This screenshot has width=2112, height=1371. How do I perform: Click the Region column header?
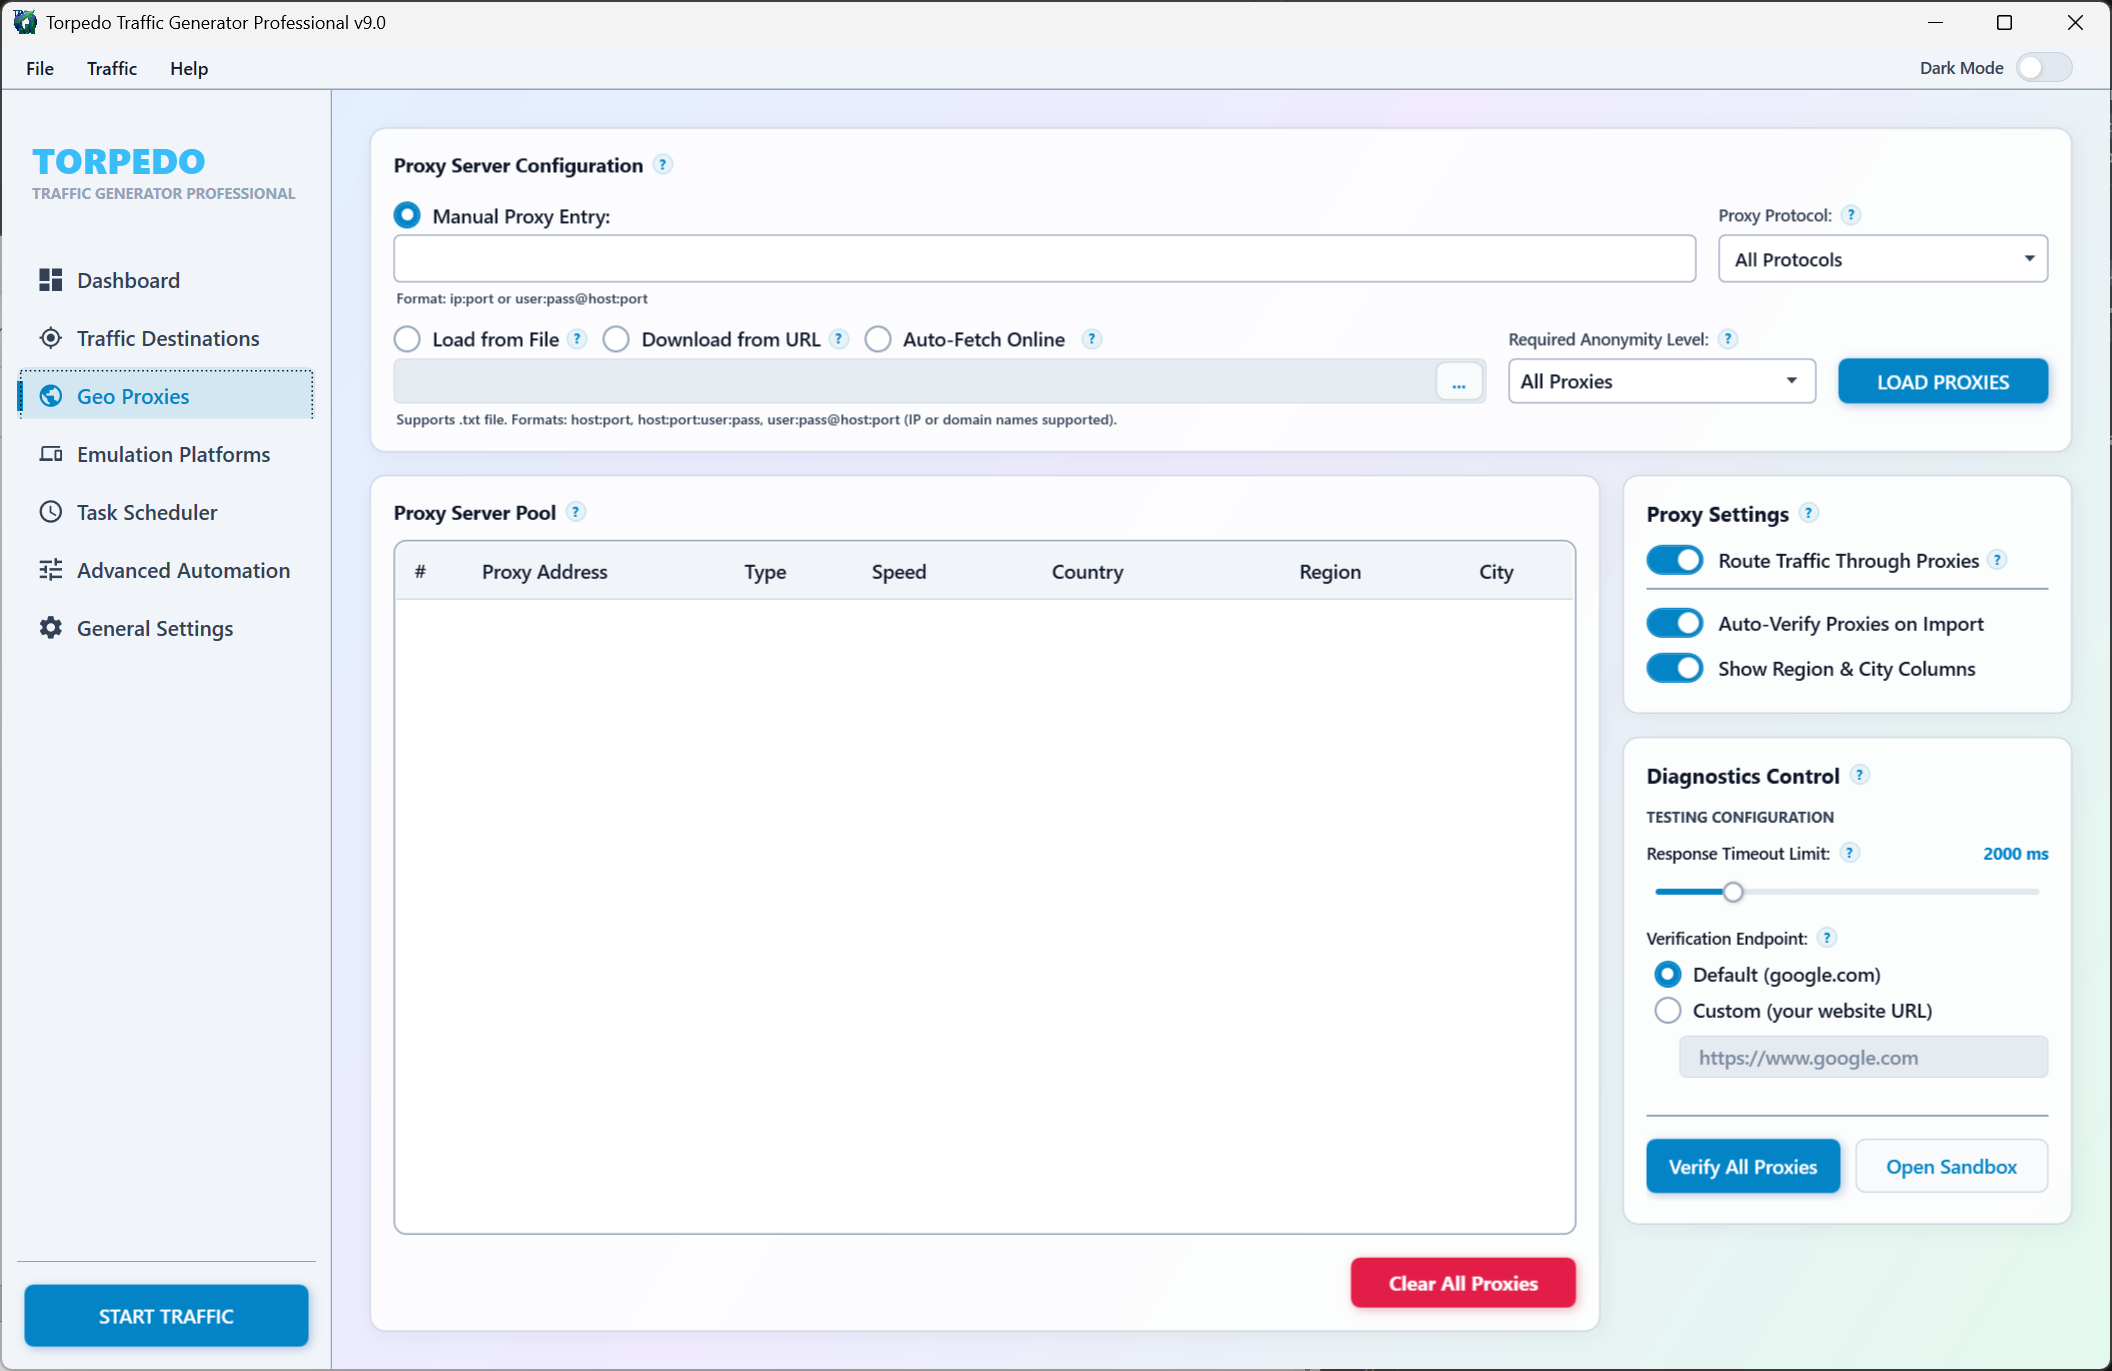[1330, 571]
